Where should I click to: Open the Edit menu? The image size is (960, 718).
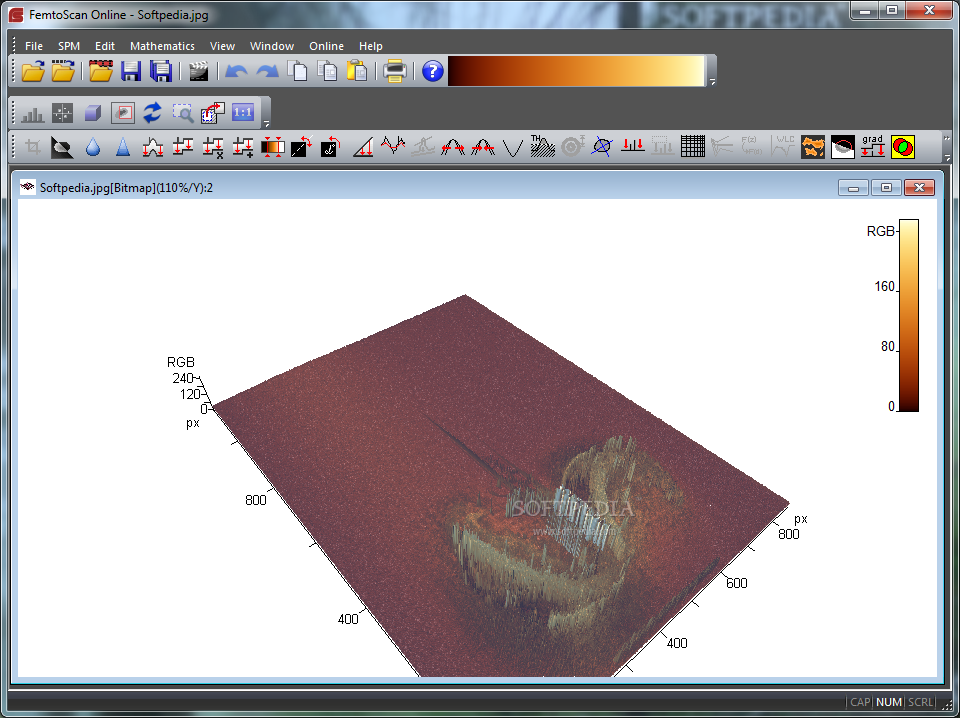tap(105, 46)
